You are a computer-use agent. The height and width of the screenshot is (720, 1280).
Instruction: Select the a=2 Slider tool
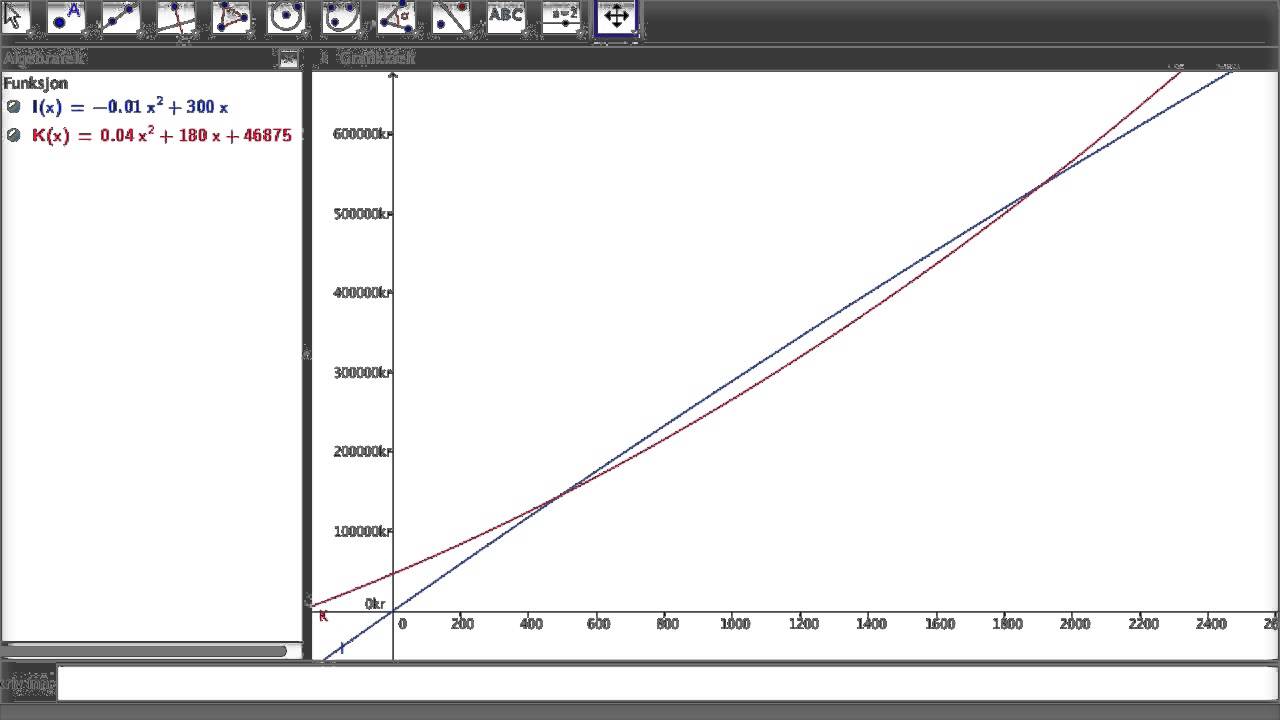point(561,17)
